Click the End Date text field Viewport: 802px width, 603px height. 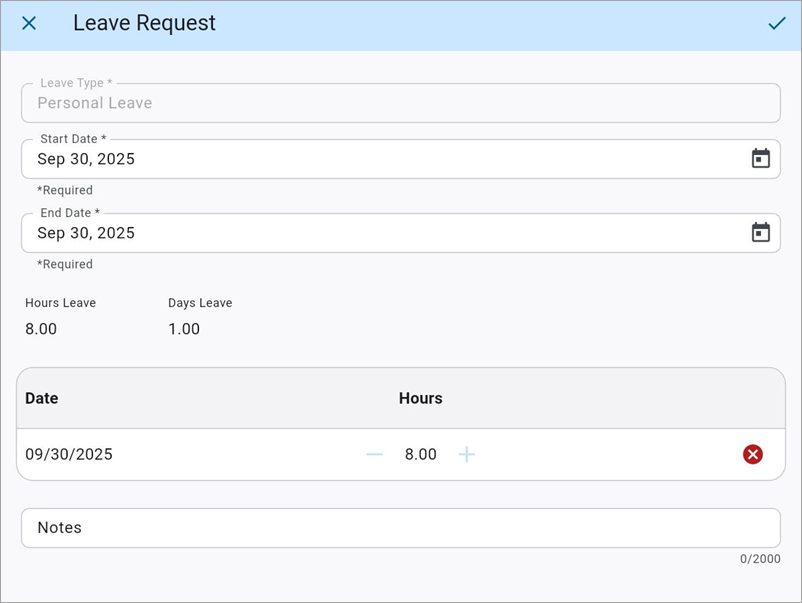coord(380,233)
